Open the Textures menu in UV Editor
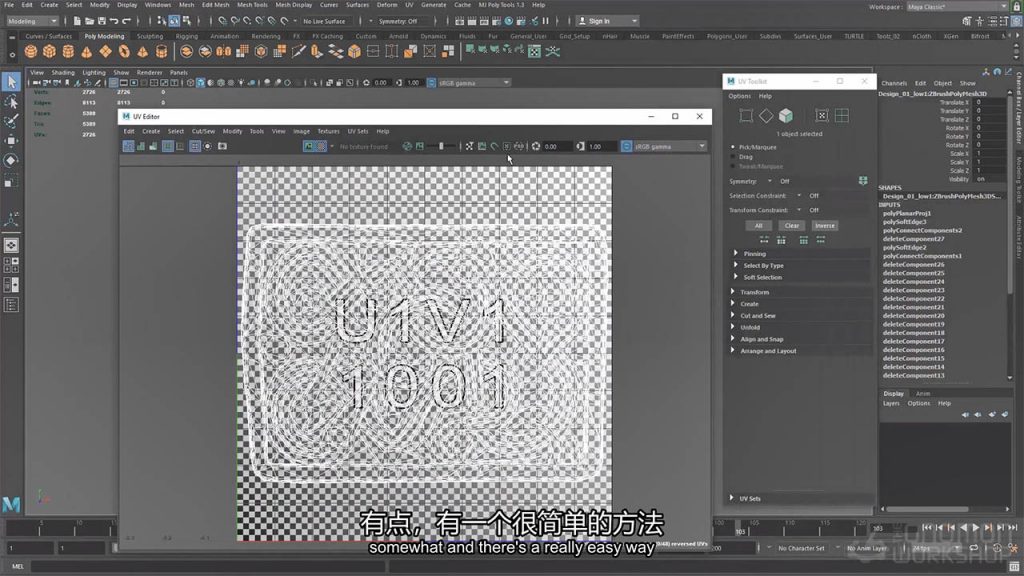1024x576 pixels. [328, 131]
